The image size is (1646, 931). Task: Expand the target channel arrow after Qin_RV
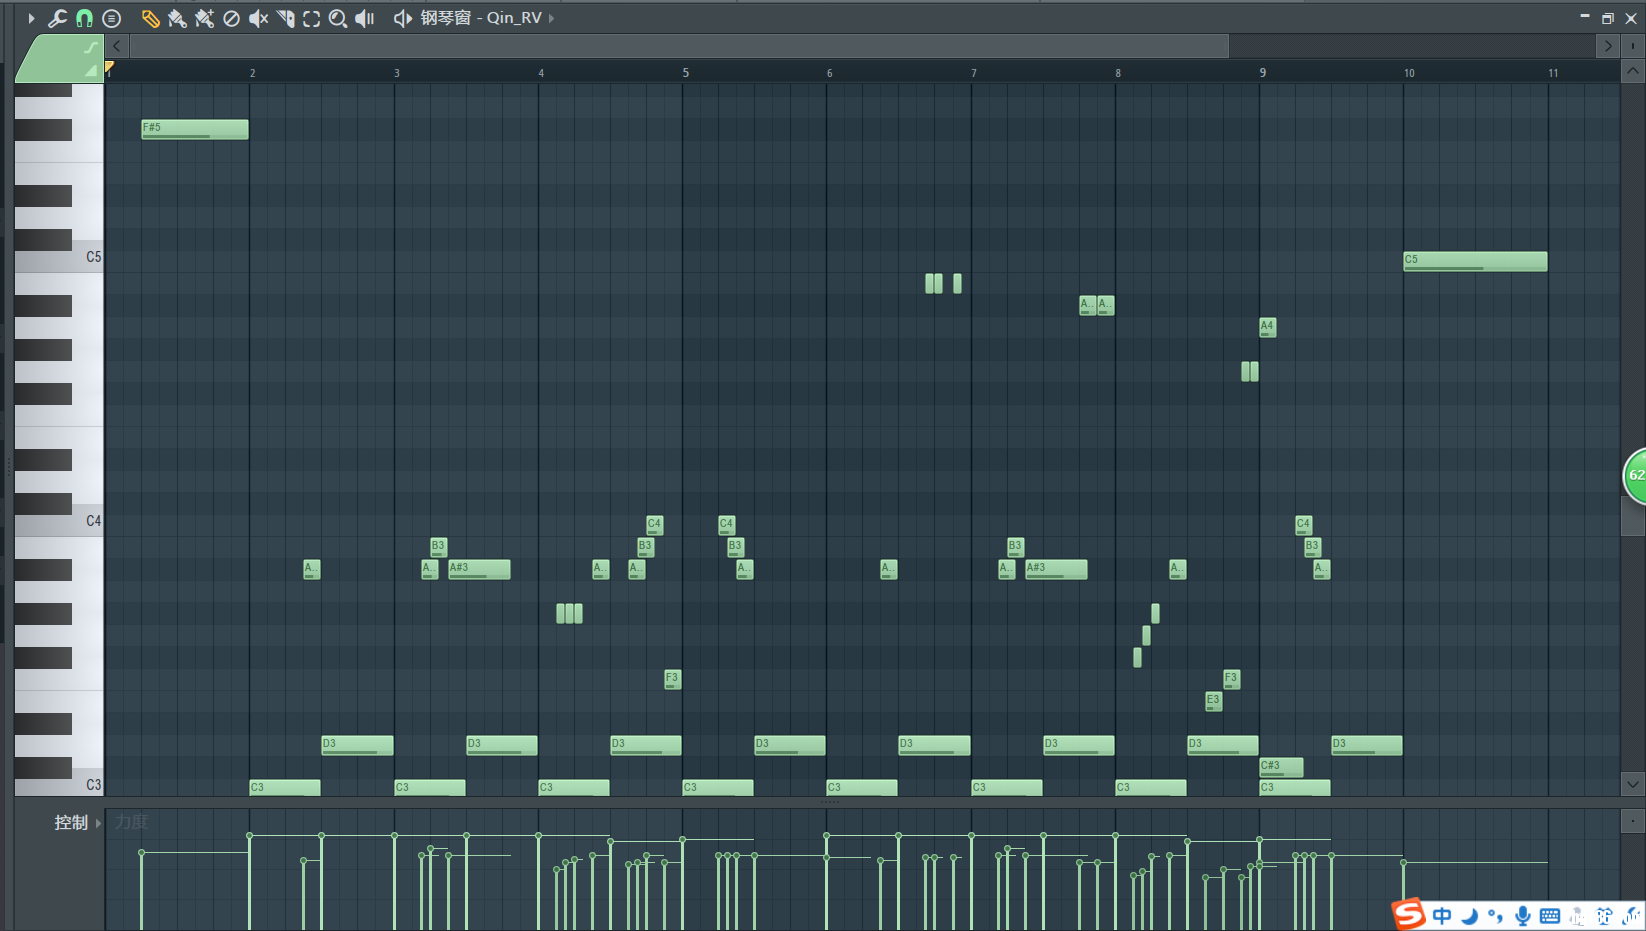click(x=551, y=18)
